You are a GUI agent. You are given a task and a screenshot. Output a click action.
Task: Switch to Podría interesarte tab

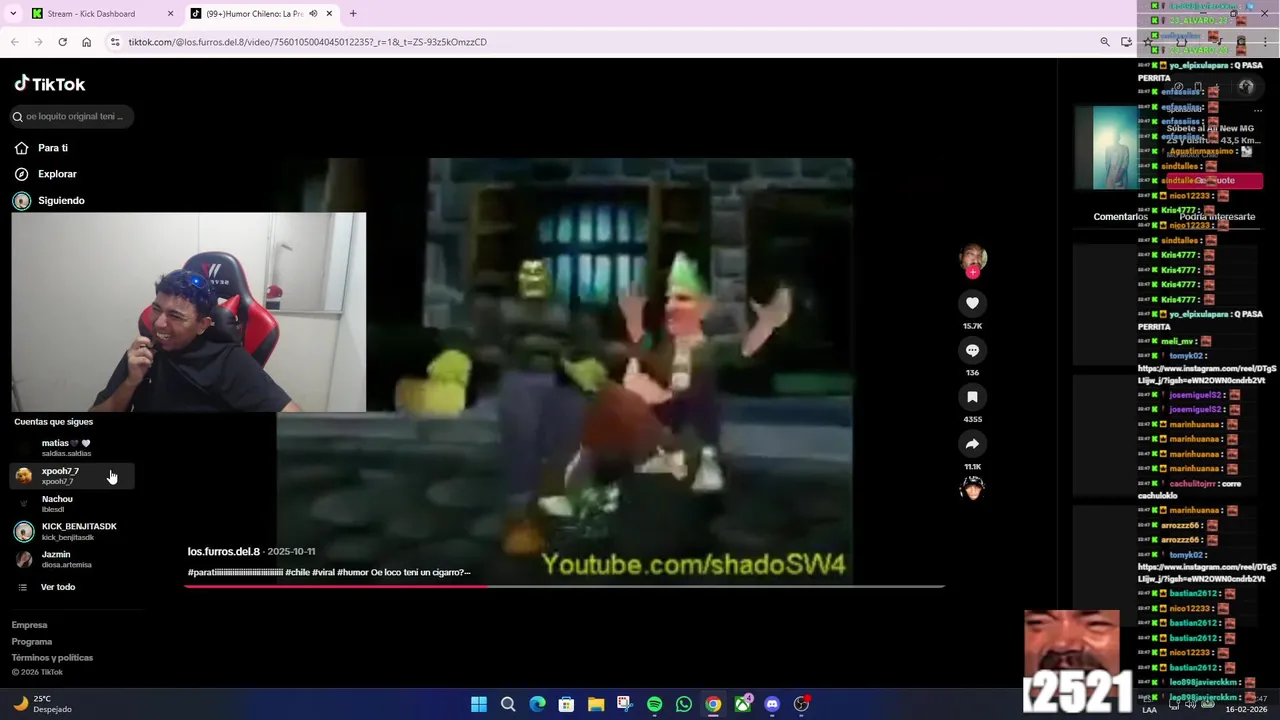coord(1217,217)
